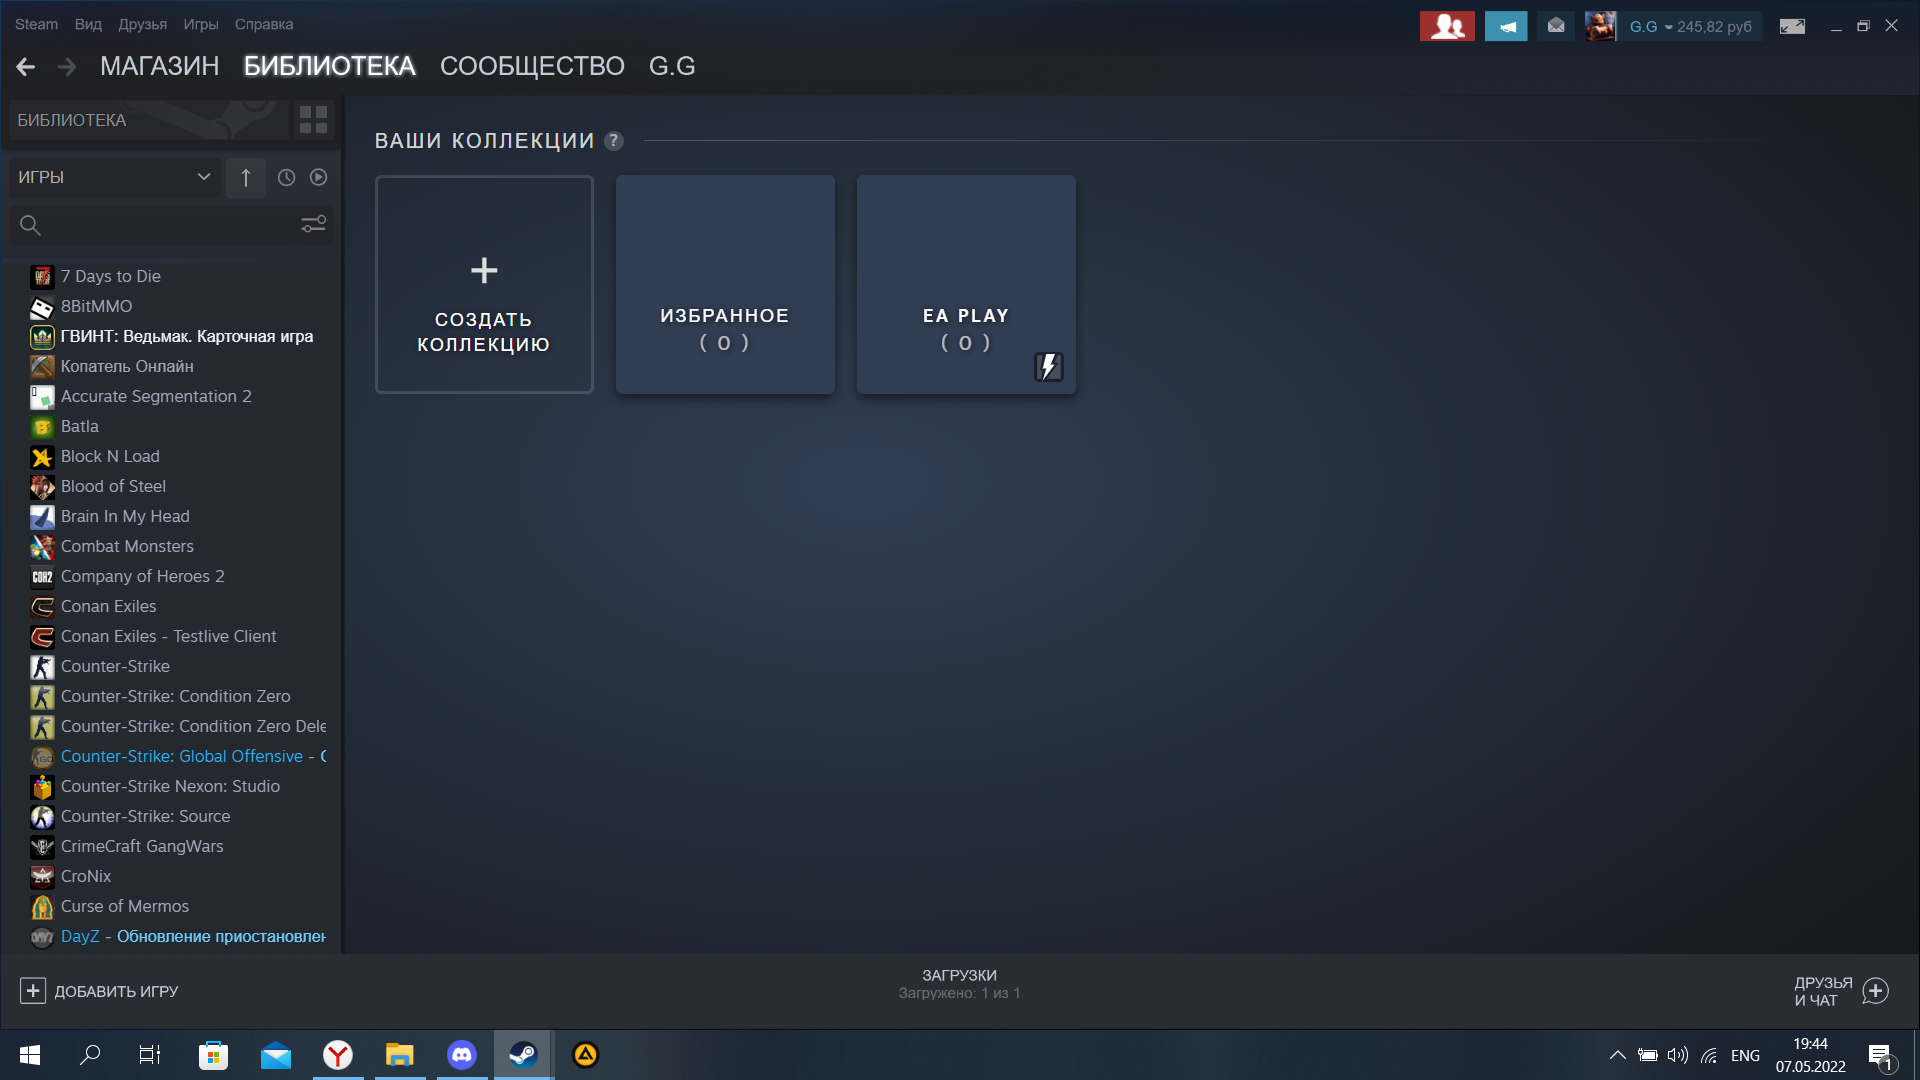Click the G.G profile avatar
The height and width of the screenshot is (1080, 1920).
point(1600,26)
